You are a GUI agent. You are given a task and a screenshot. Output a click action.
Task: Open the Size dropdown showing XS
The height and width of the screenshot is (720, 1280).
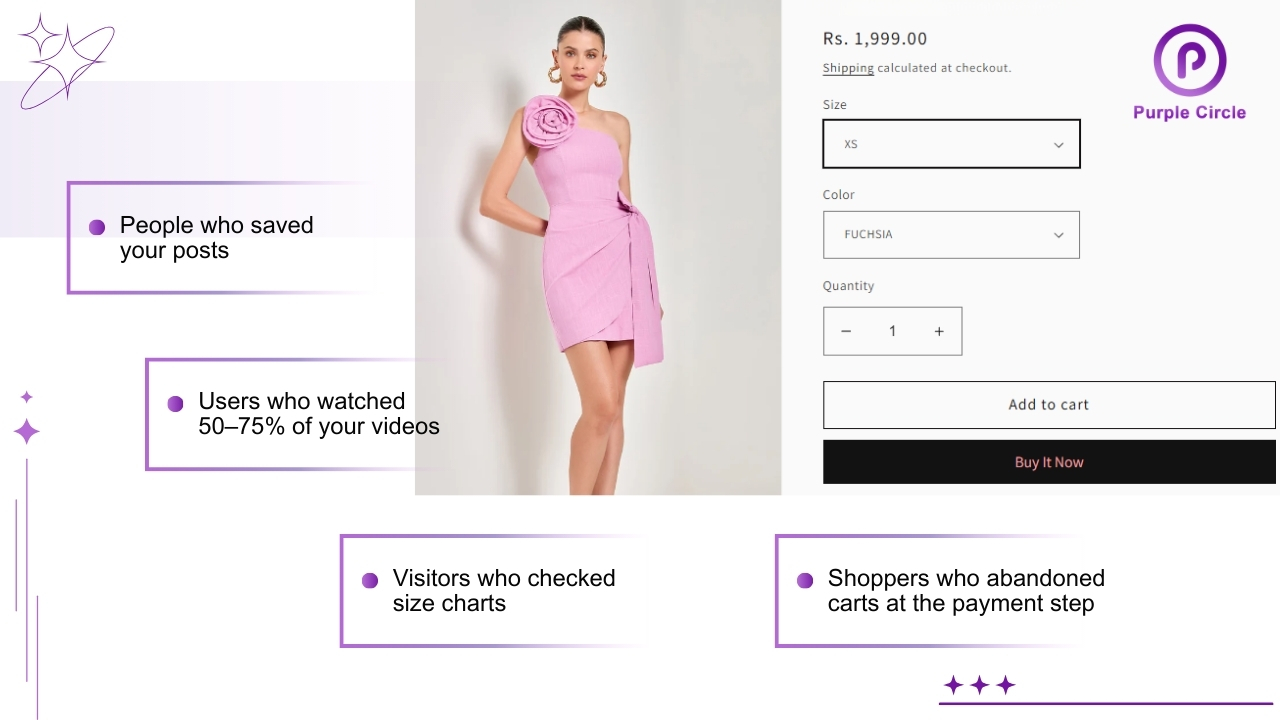[x=950, y=144]
